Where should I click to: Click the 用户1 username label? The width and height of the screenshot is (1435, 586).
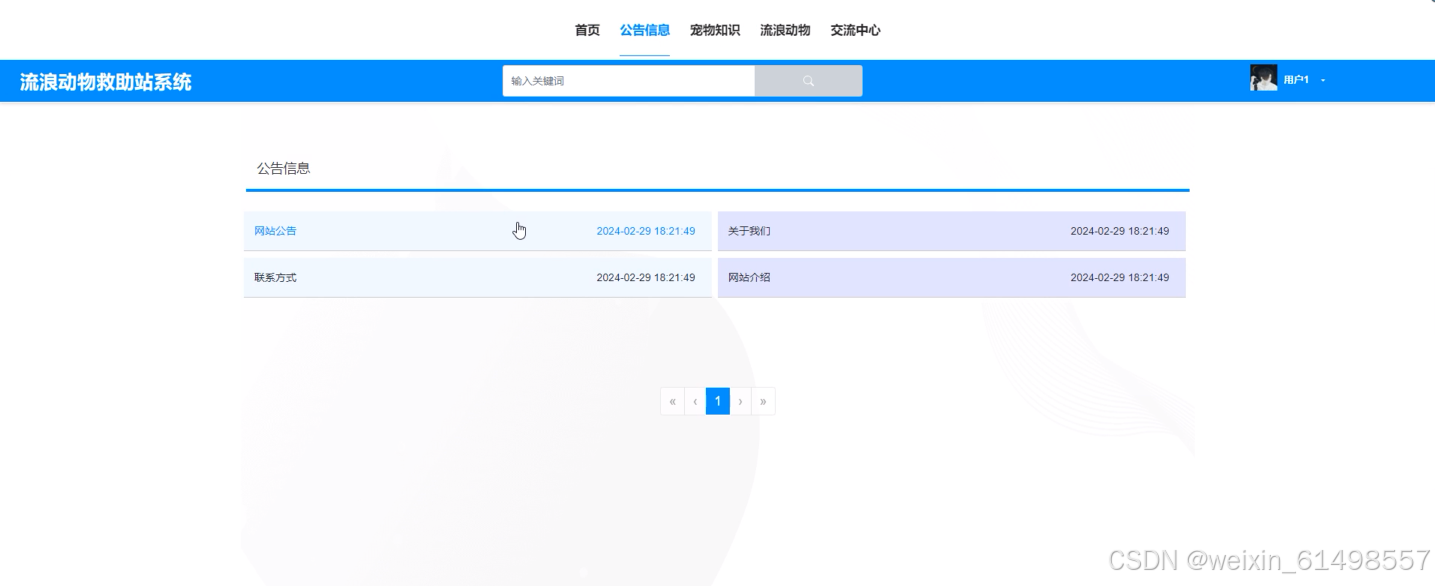click(1296, 80)
